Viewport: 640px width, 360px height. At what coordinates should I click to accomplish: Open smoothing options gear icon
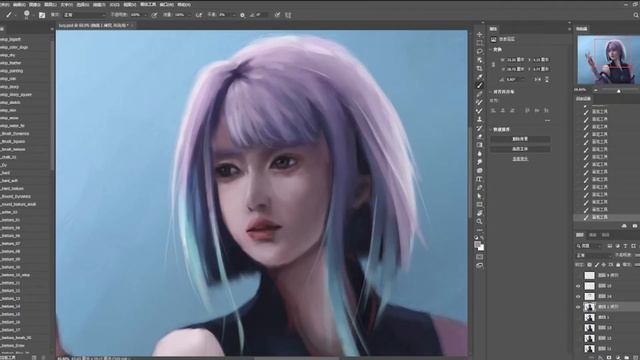(242, 15)
